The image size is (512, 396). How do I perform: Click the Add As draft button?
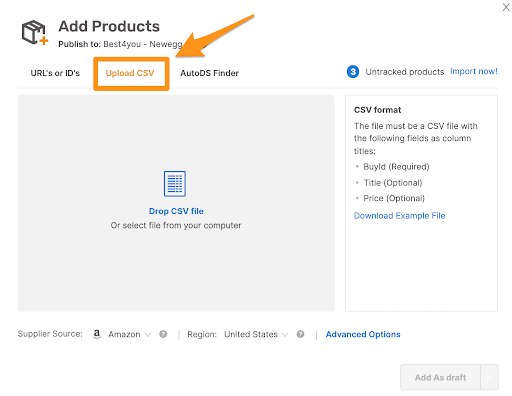(440, 377)
